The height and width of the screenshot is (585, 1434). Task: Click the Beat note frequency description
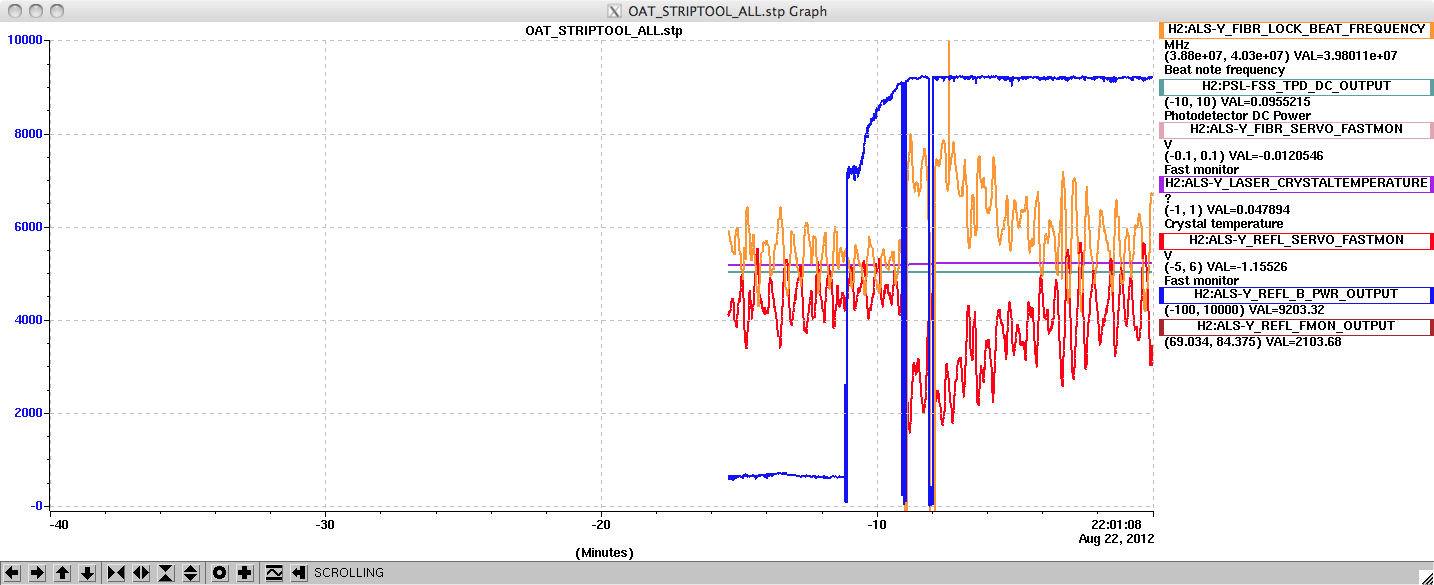pos(1225,70)
